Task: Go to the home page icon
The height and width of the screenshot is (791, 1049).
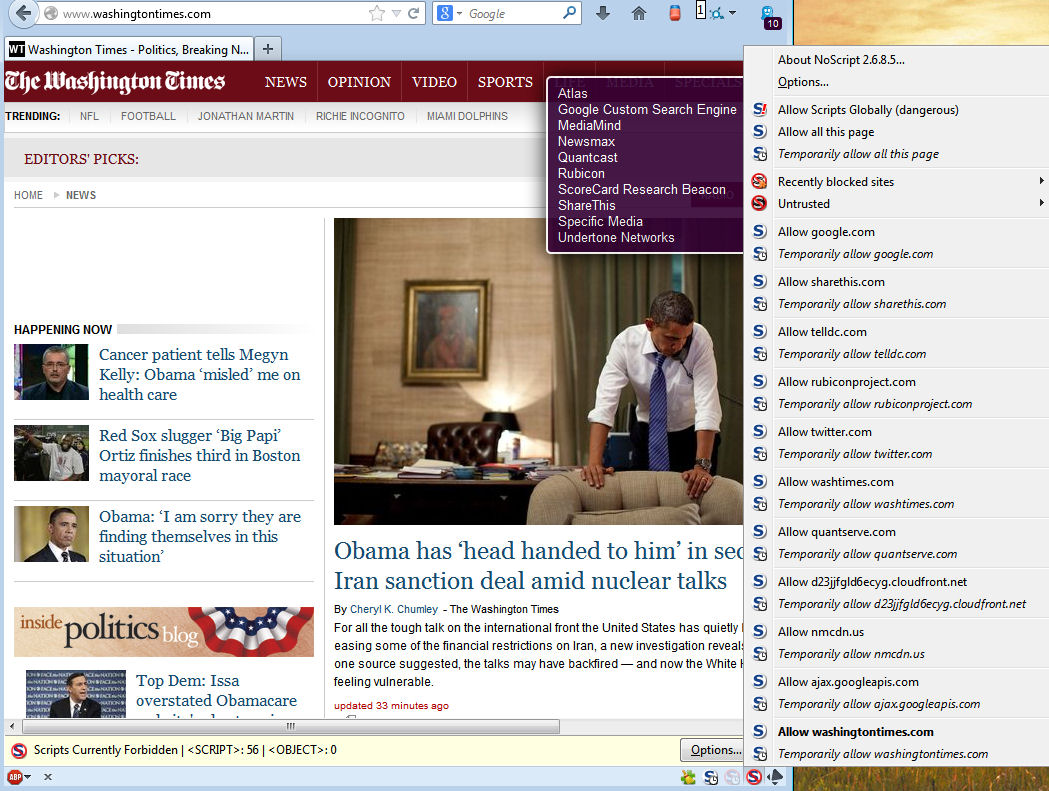Action: (639, 14)
